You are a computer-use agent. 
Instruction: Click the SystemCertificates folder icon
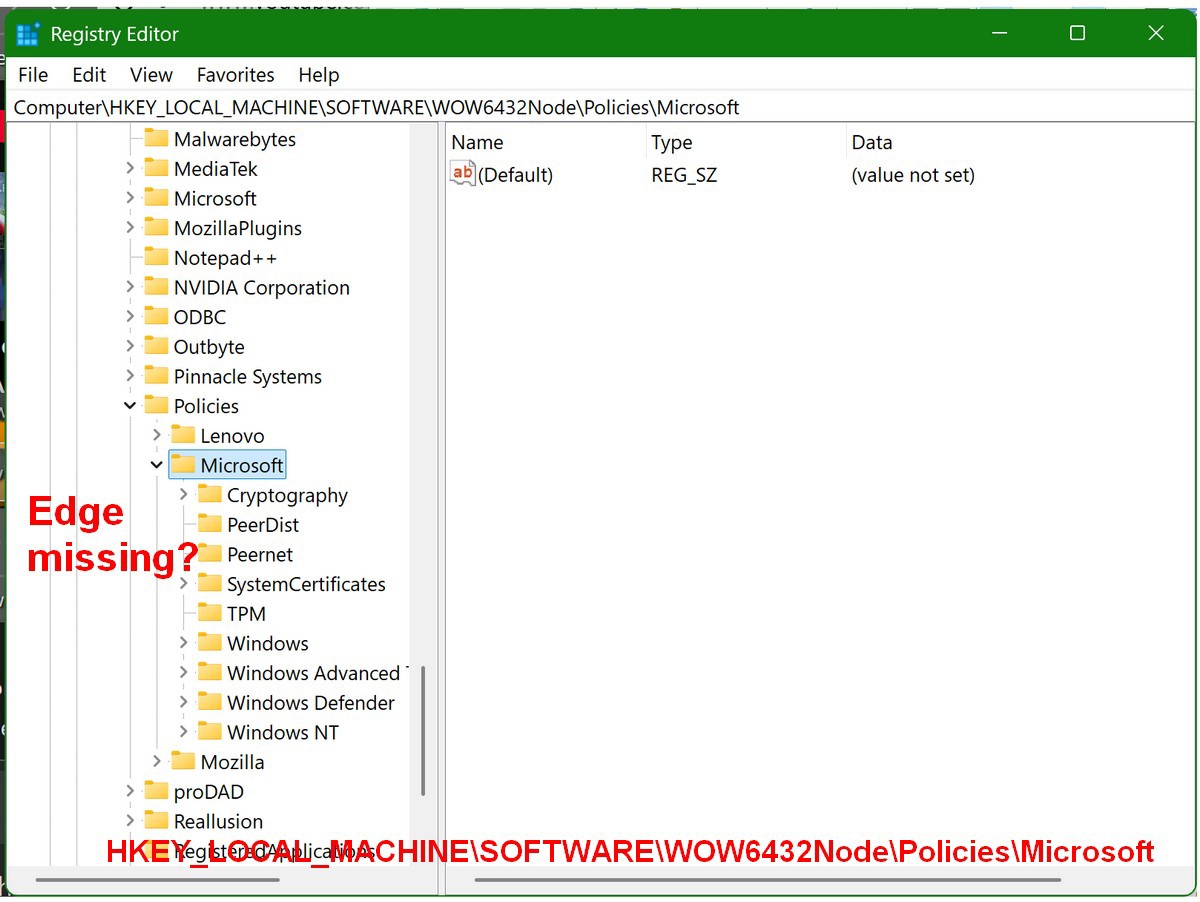pyautogui.click(x=210, y=584)
